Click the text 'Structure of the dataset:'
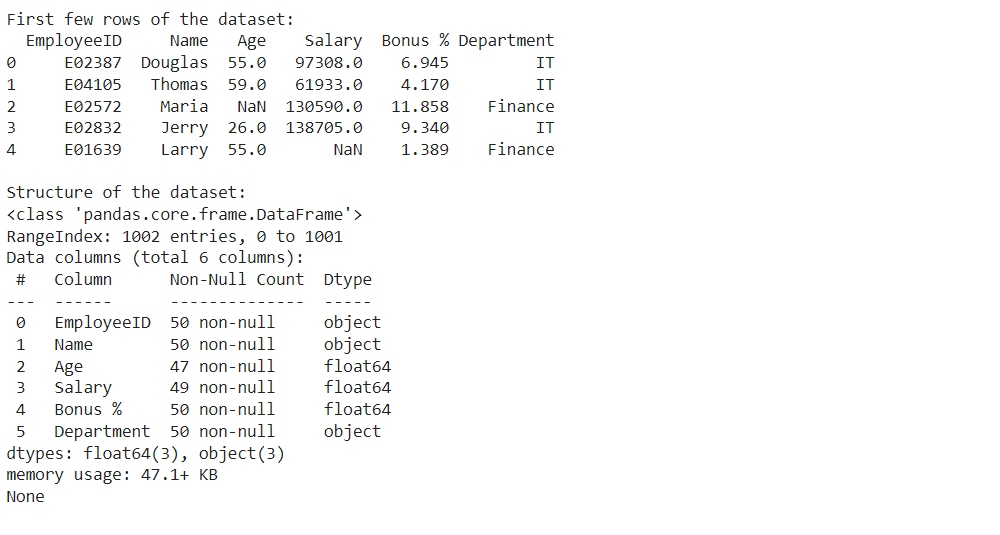The height and width of the screenshot is (535, 1000). (126, 193)
